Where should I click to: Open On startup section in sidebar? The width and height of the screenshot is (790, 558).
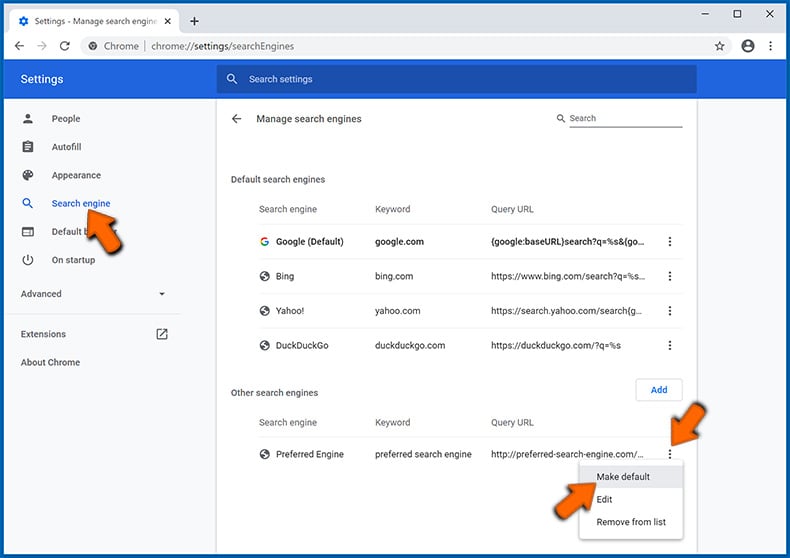click(73, 260)
